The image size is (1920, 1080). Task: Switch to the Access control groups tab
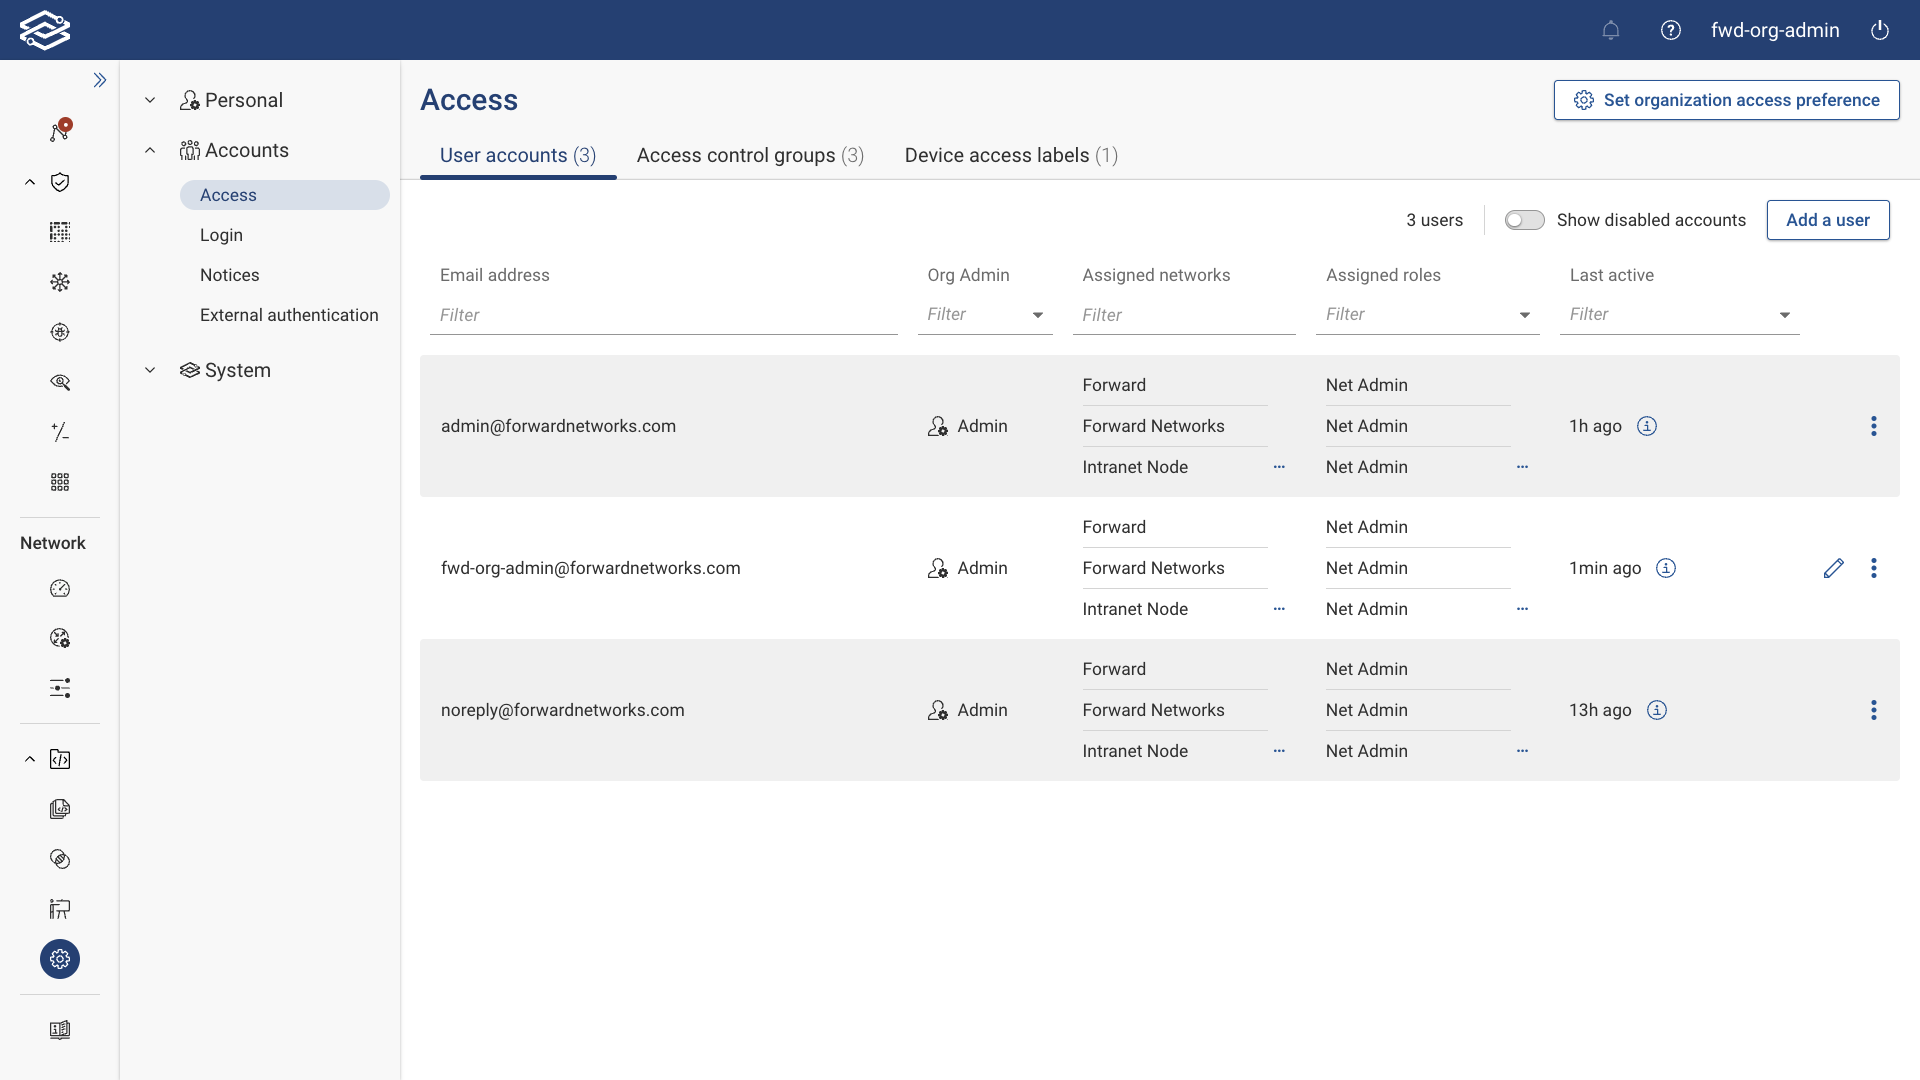[x=750, y=156]
